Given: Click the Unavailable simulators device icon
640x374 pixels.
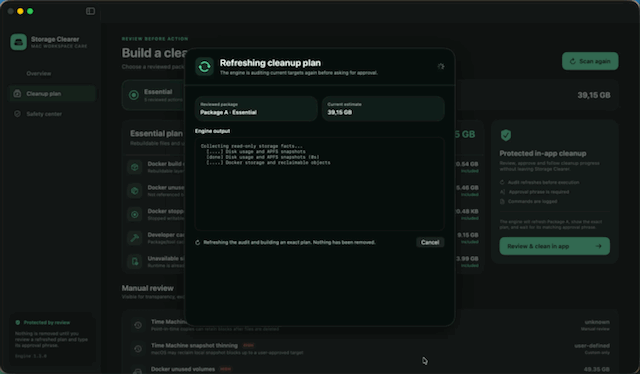Looking at the screenshot, I should (x=135, y=262).
